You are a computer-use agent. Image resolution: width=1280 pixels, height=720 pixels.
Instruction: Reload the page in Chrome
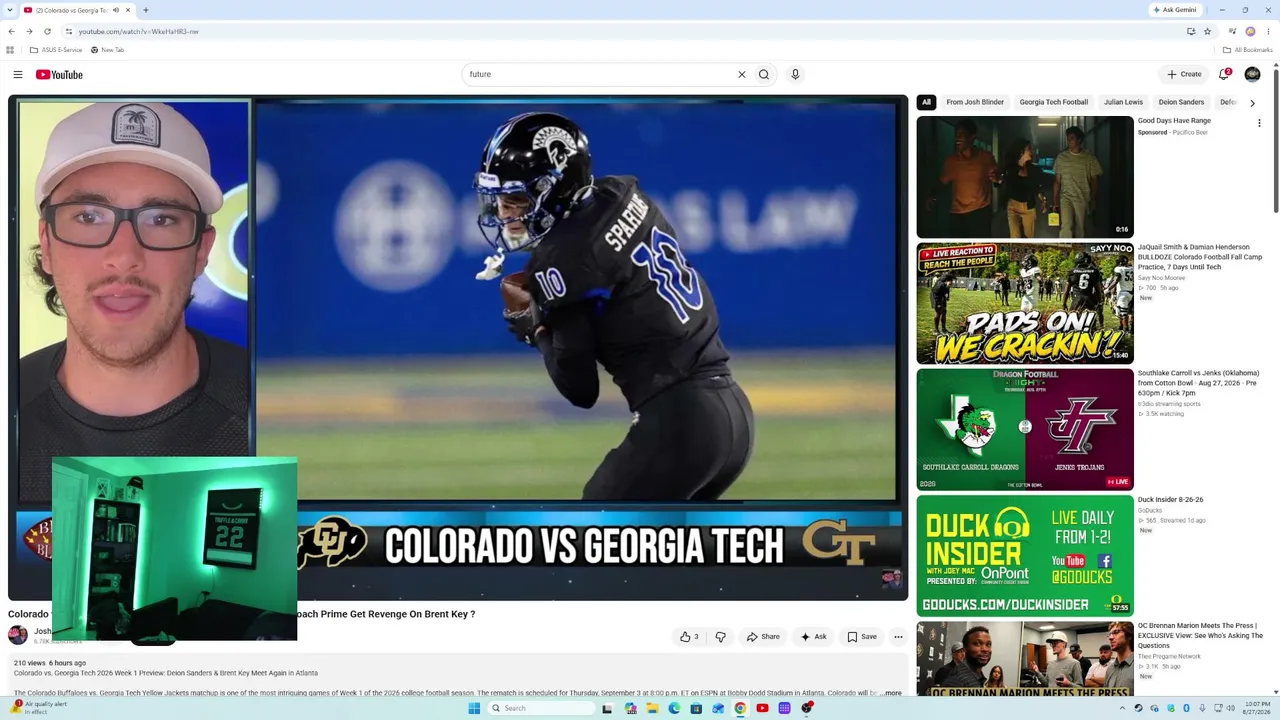47,31
